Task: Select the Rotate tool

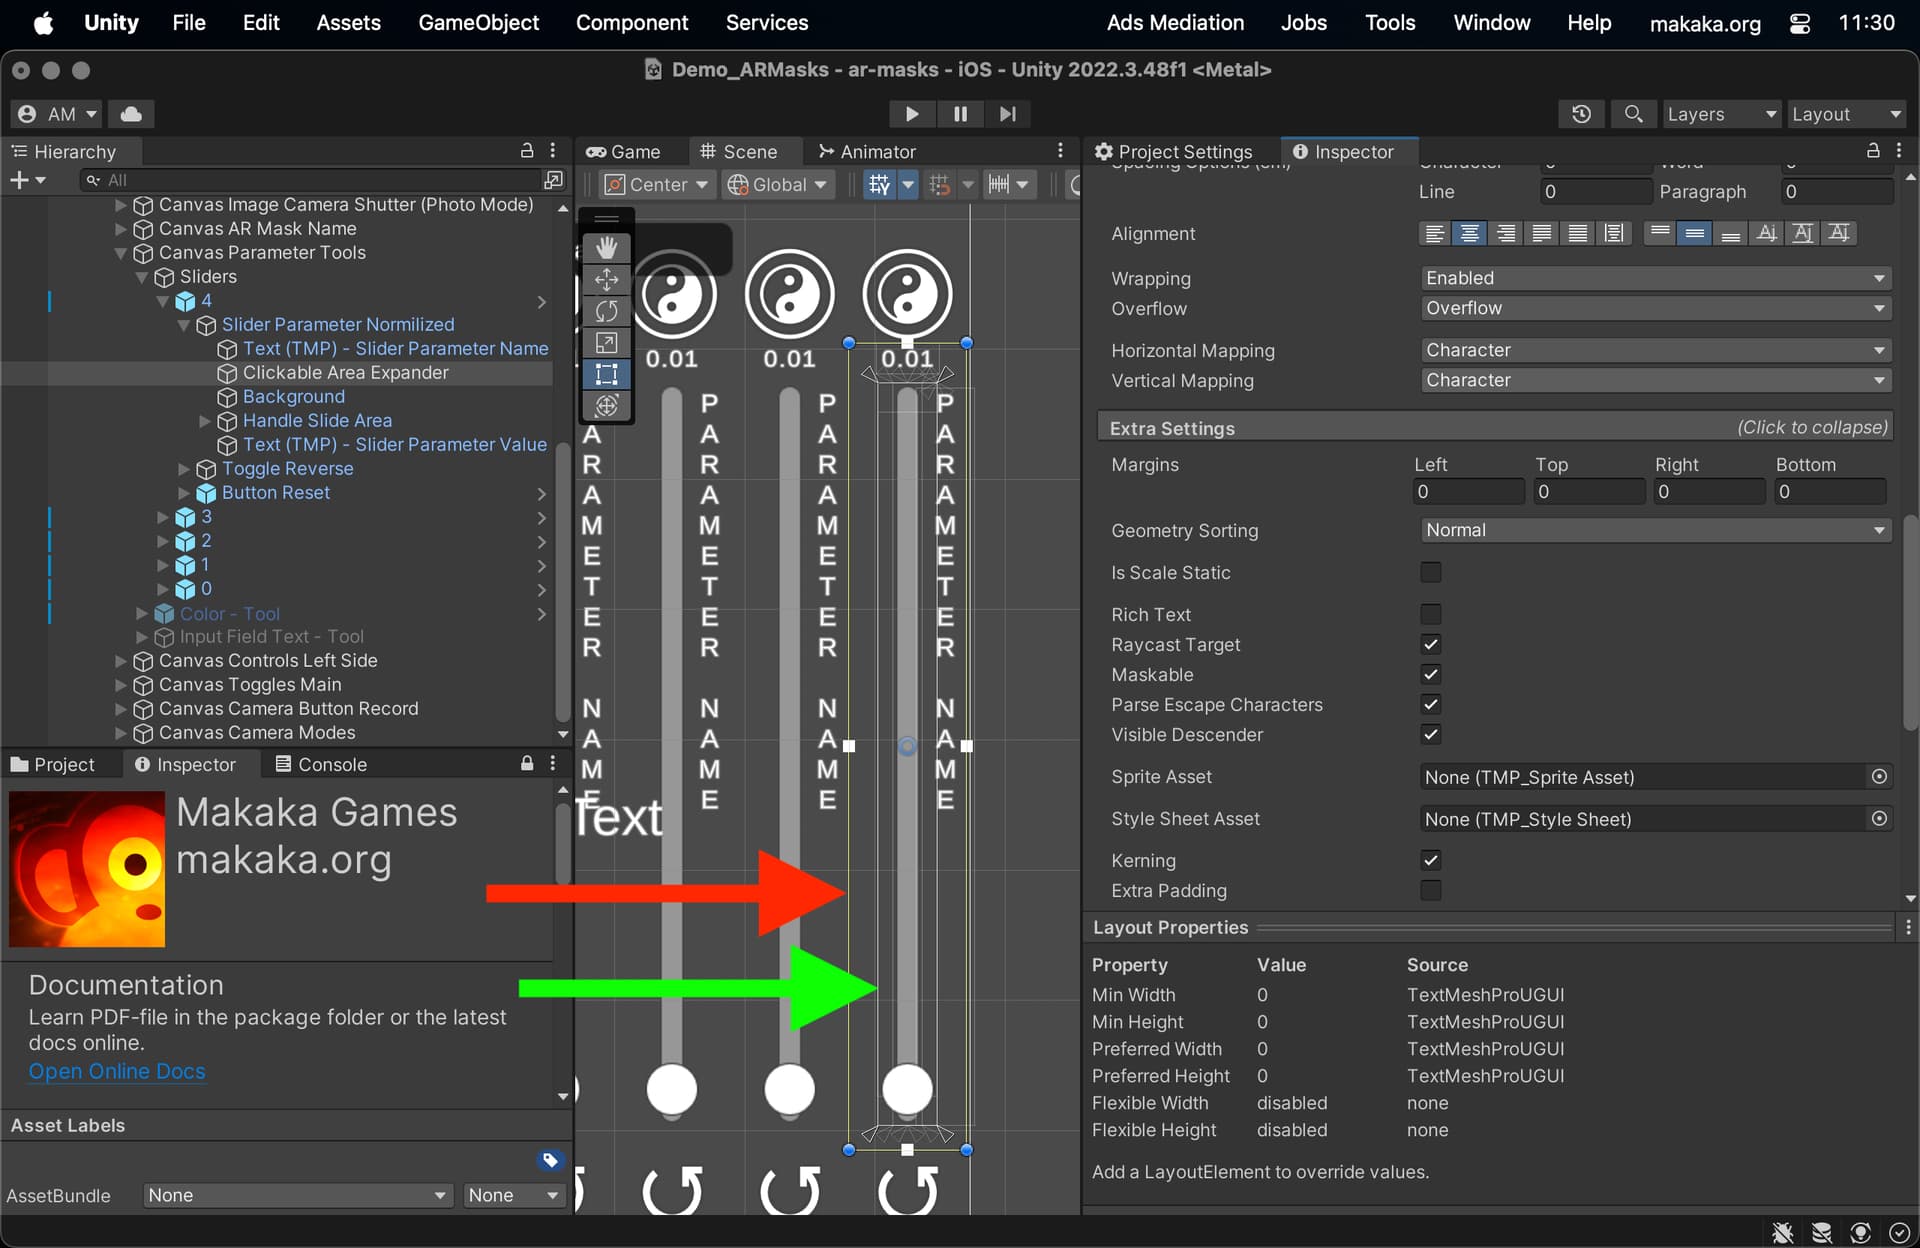Action: pyautogui.click(x=606, y=311)
